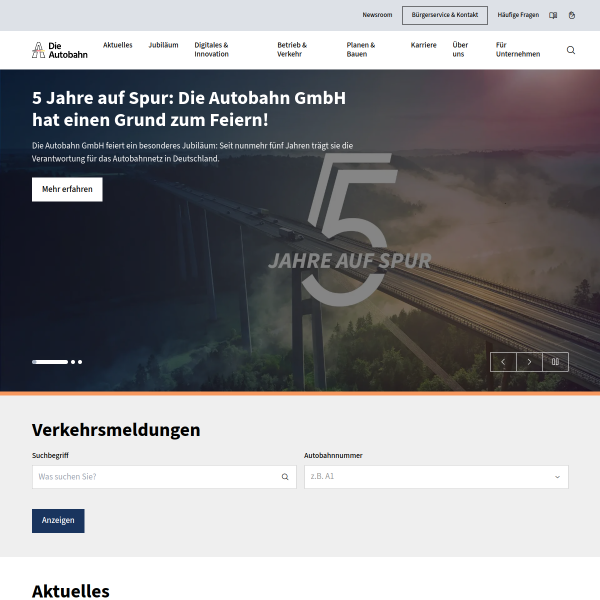Image resolution: width=600 pixels, height=600 pixels.
Task: Click the Anzeigen button
Action: pos(58,521)
